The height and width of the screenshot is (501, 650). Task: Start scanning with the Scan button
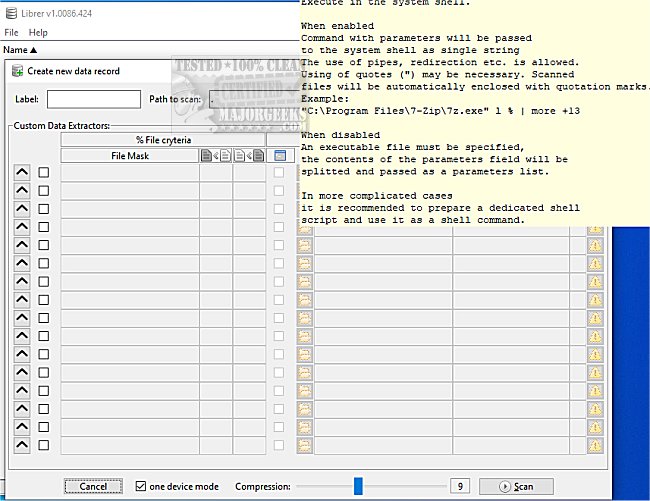(516, 486)
